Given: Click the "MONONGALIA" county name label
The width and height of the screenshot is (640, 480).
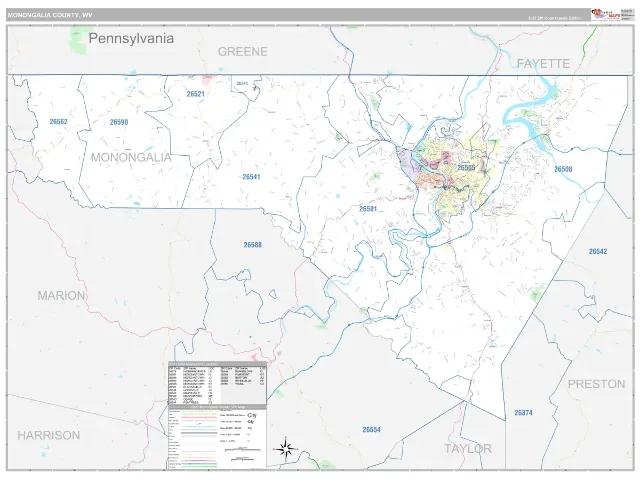Looking at the screenshot, I should tap(131, 158).
